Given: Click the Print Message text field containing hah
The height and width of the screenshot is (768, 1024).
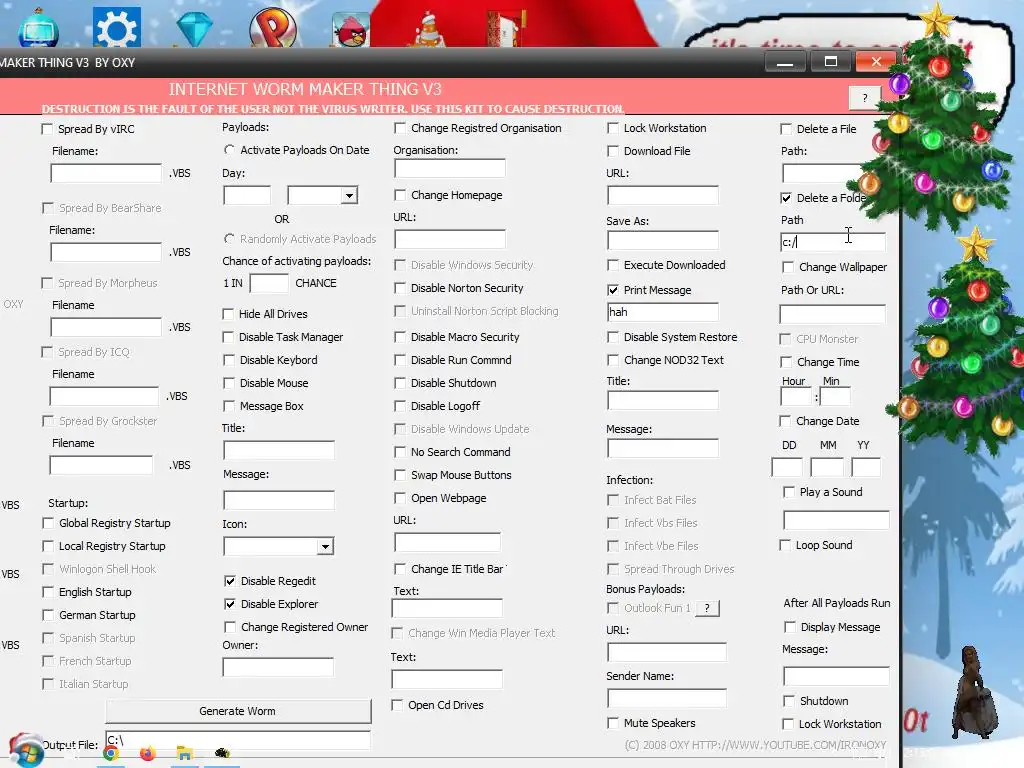Looking at the screenshot, I should (x=663, y=312).
